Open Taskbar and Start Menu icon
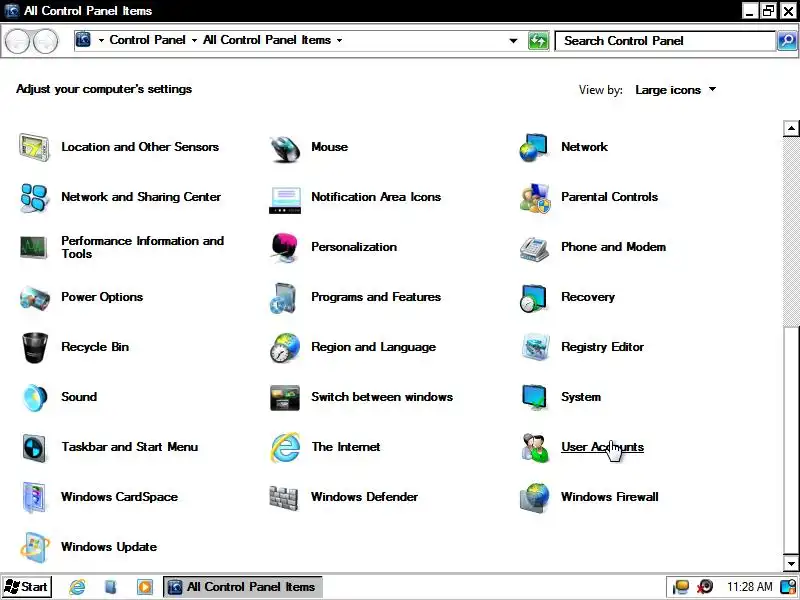This screenshot has height=600, width=800. pyautogui.click(x=34, y=448)
